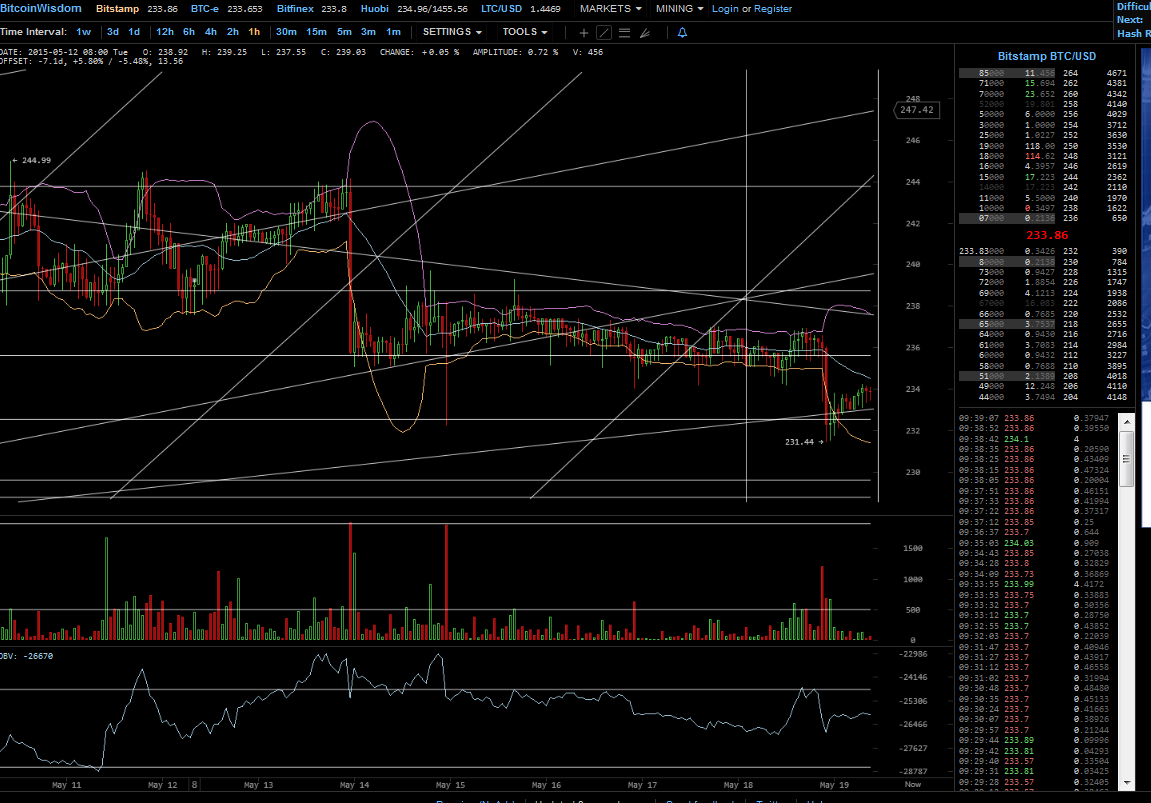Click the AMPLITUDE: 0.72 % readout
The width and height of the screenshot is (1151, 803).
tap(515, 52)
